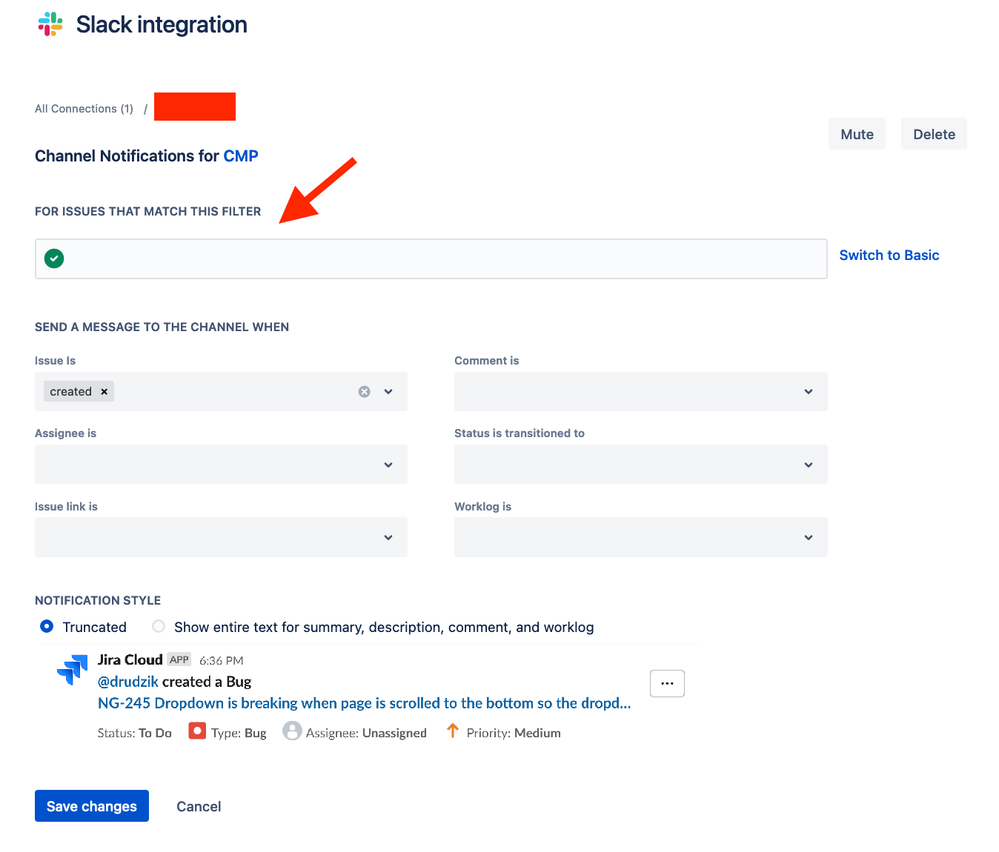This screenshot has width=999, height=852.
Task: Open the Assignee is dropdown
Action: tap(221, 465)
